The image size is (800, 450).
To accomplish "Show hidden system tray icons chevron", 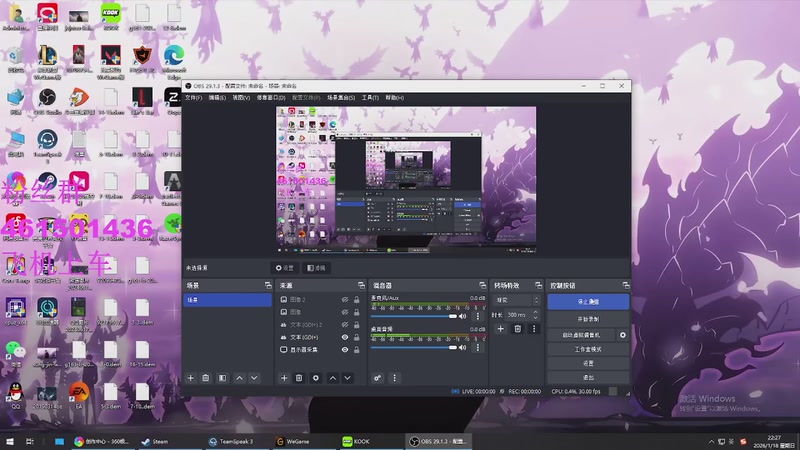I will 711,442.
